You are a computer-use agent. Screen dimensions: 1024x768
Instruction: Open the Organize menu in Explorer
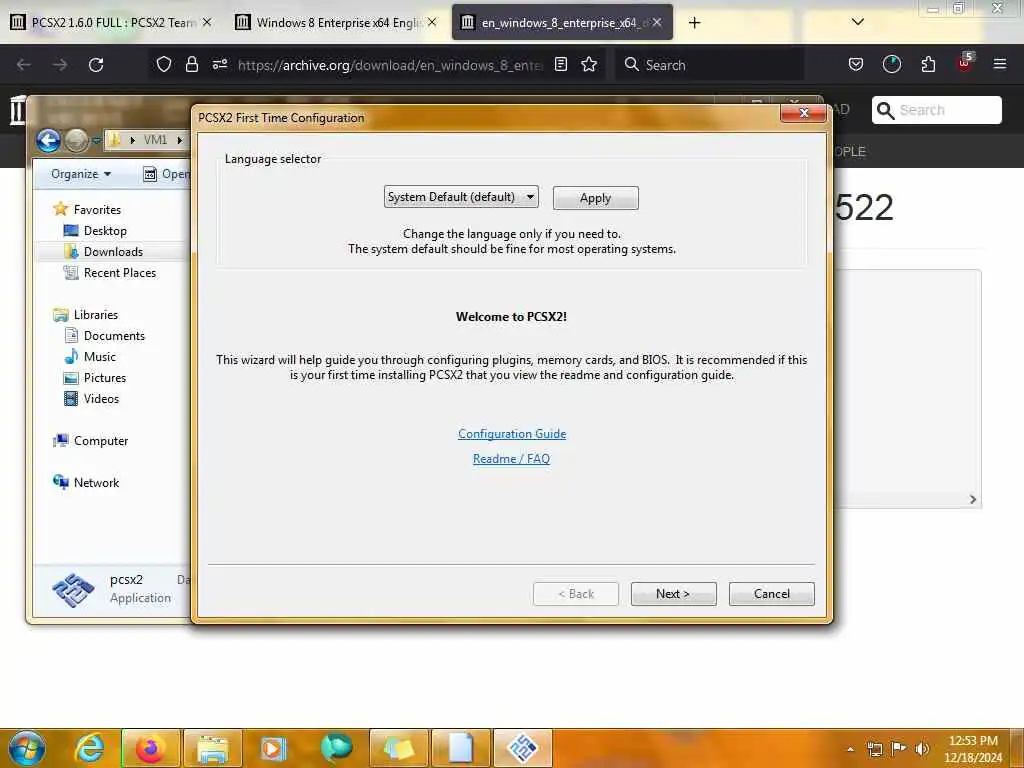coord(81,174)
